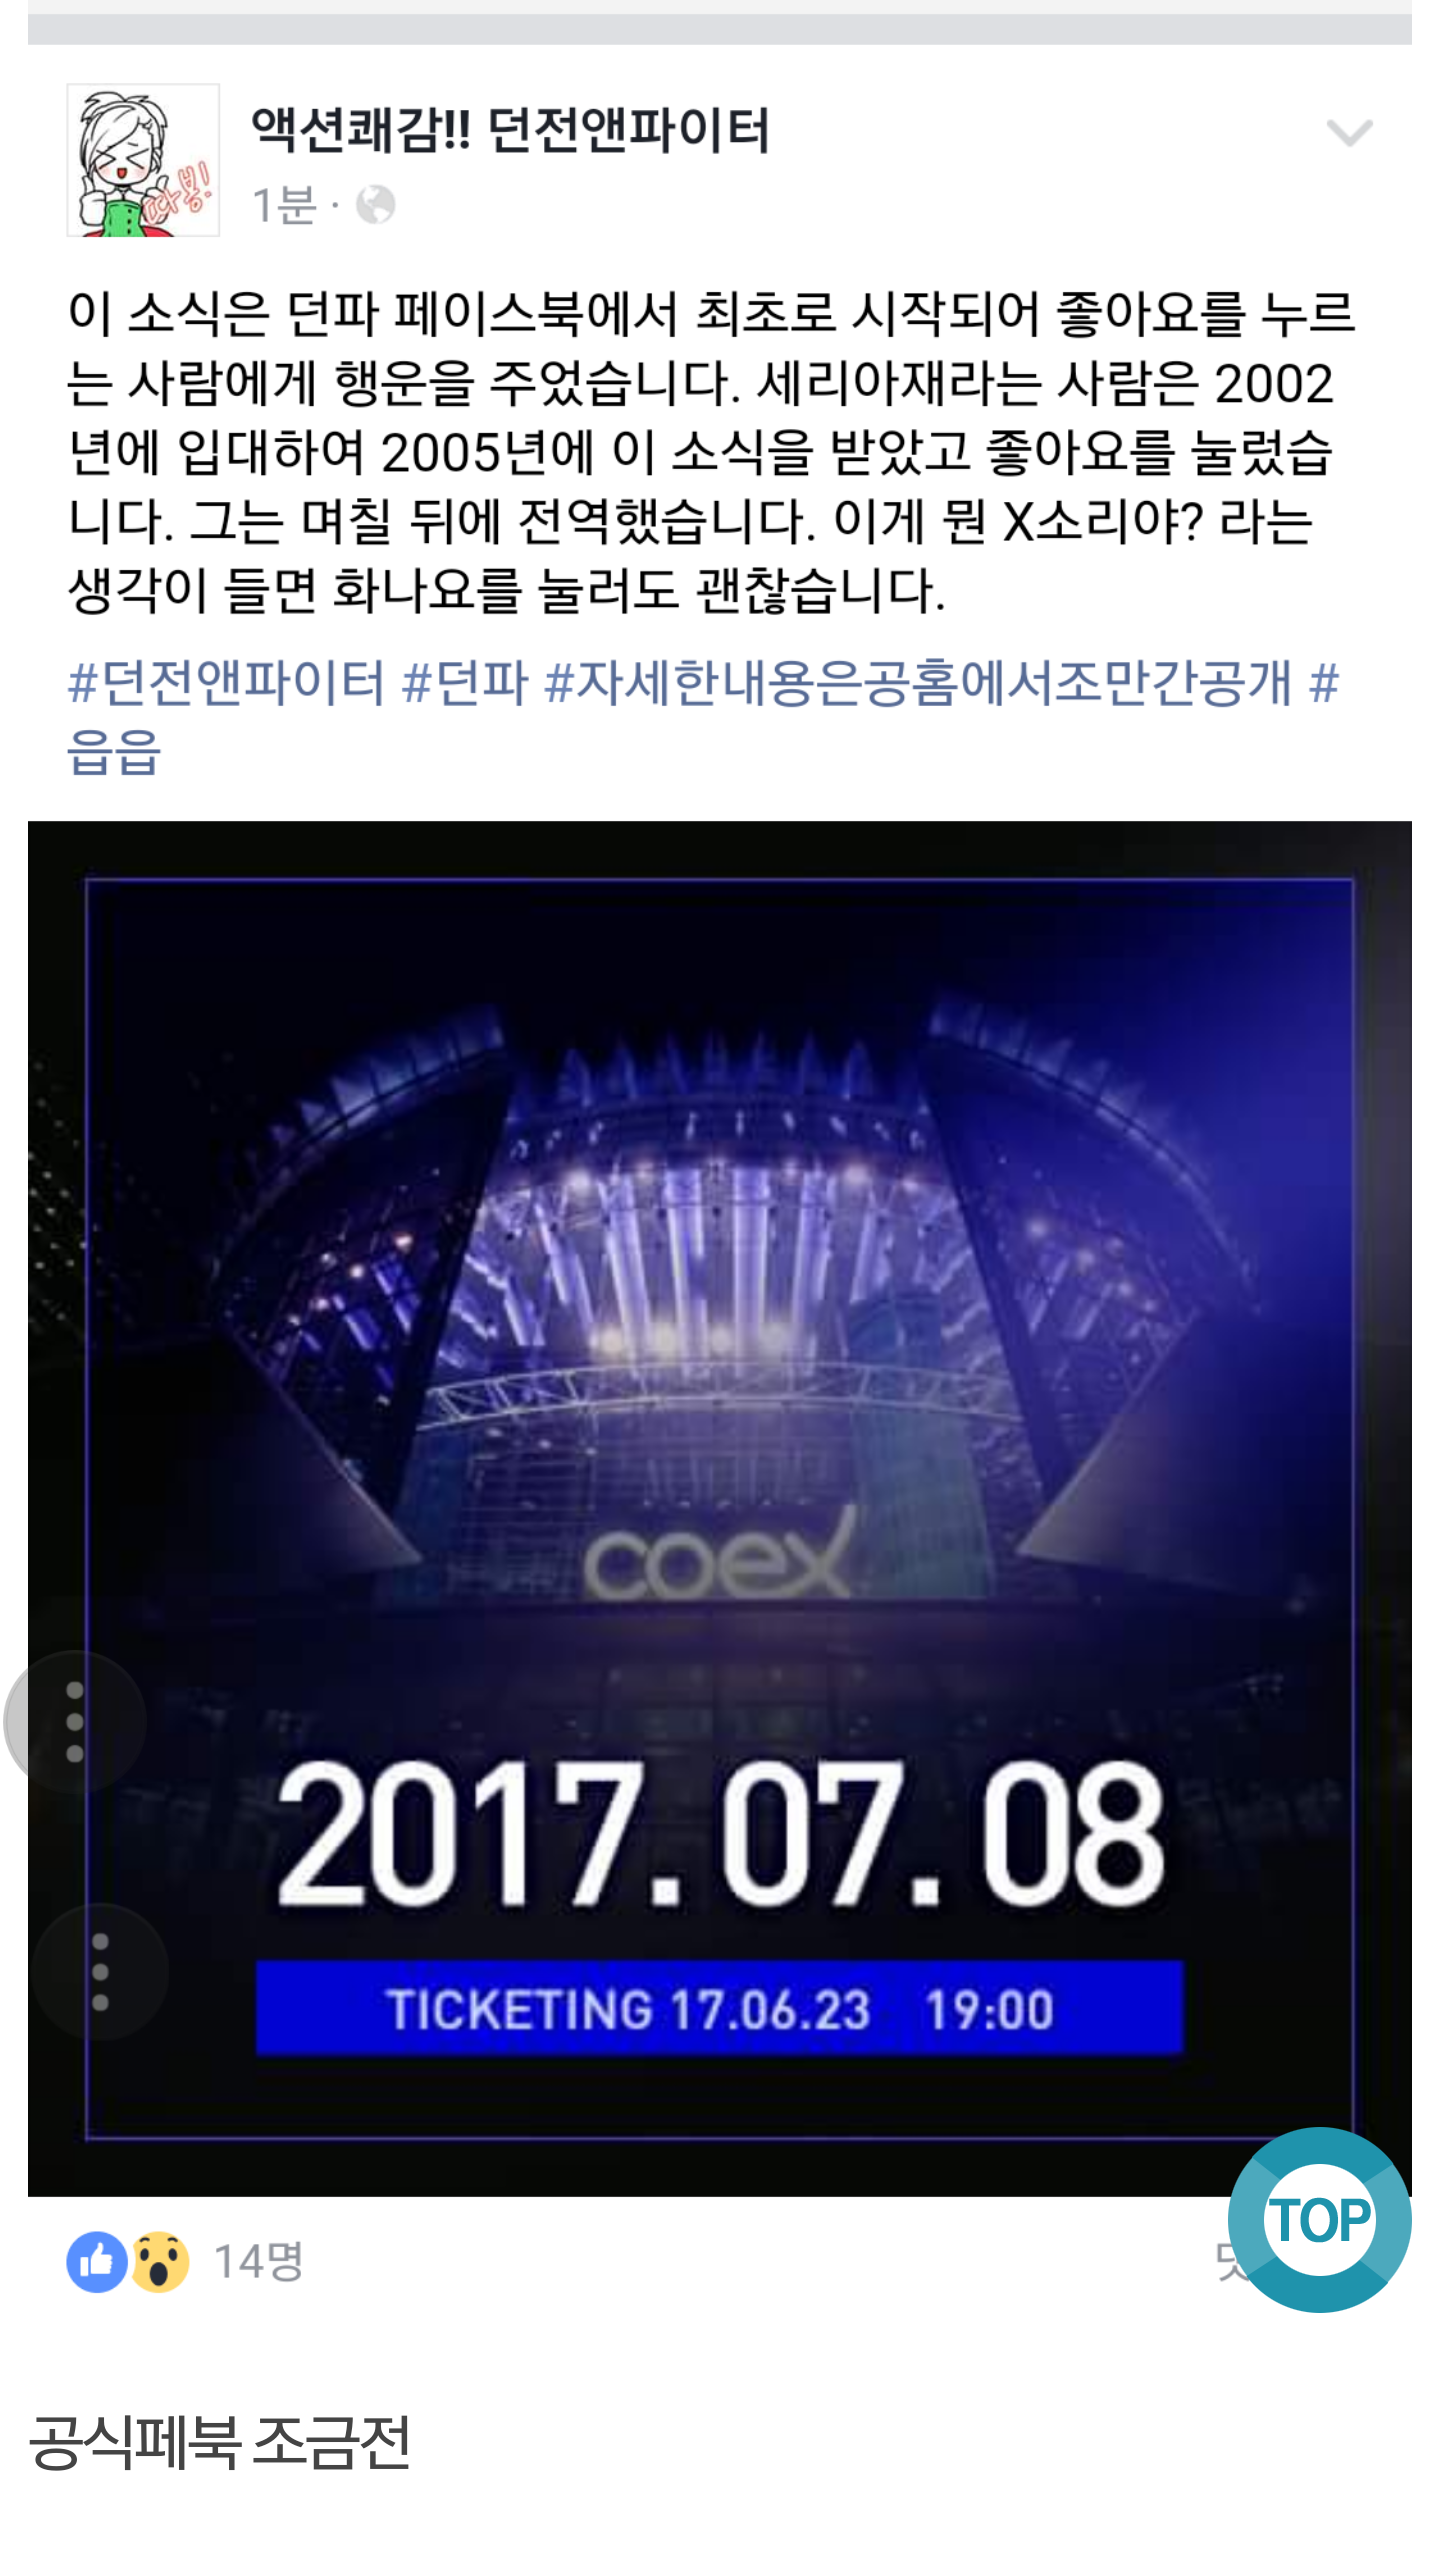Open the #던전앤파이터 hashtag

tap(226, 682)
